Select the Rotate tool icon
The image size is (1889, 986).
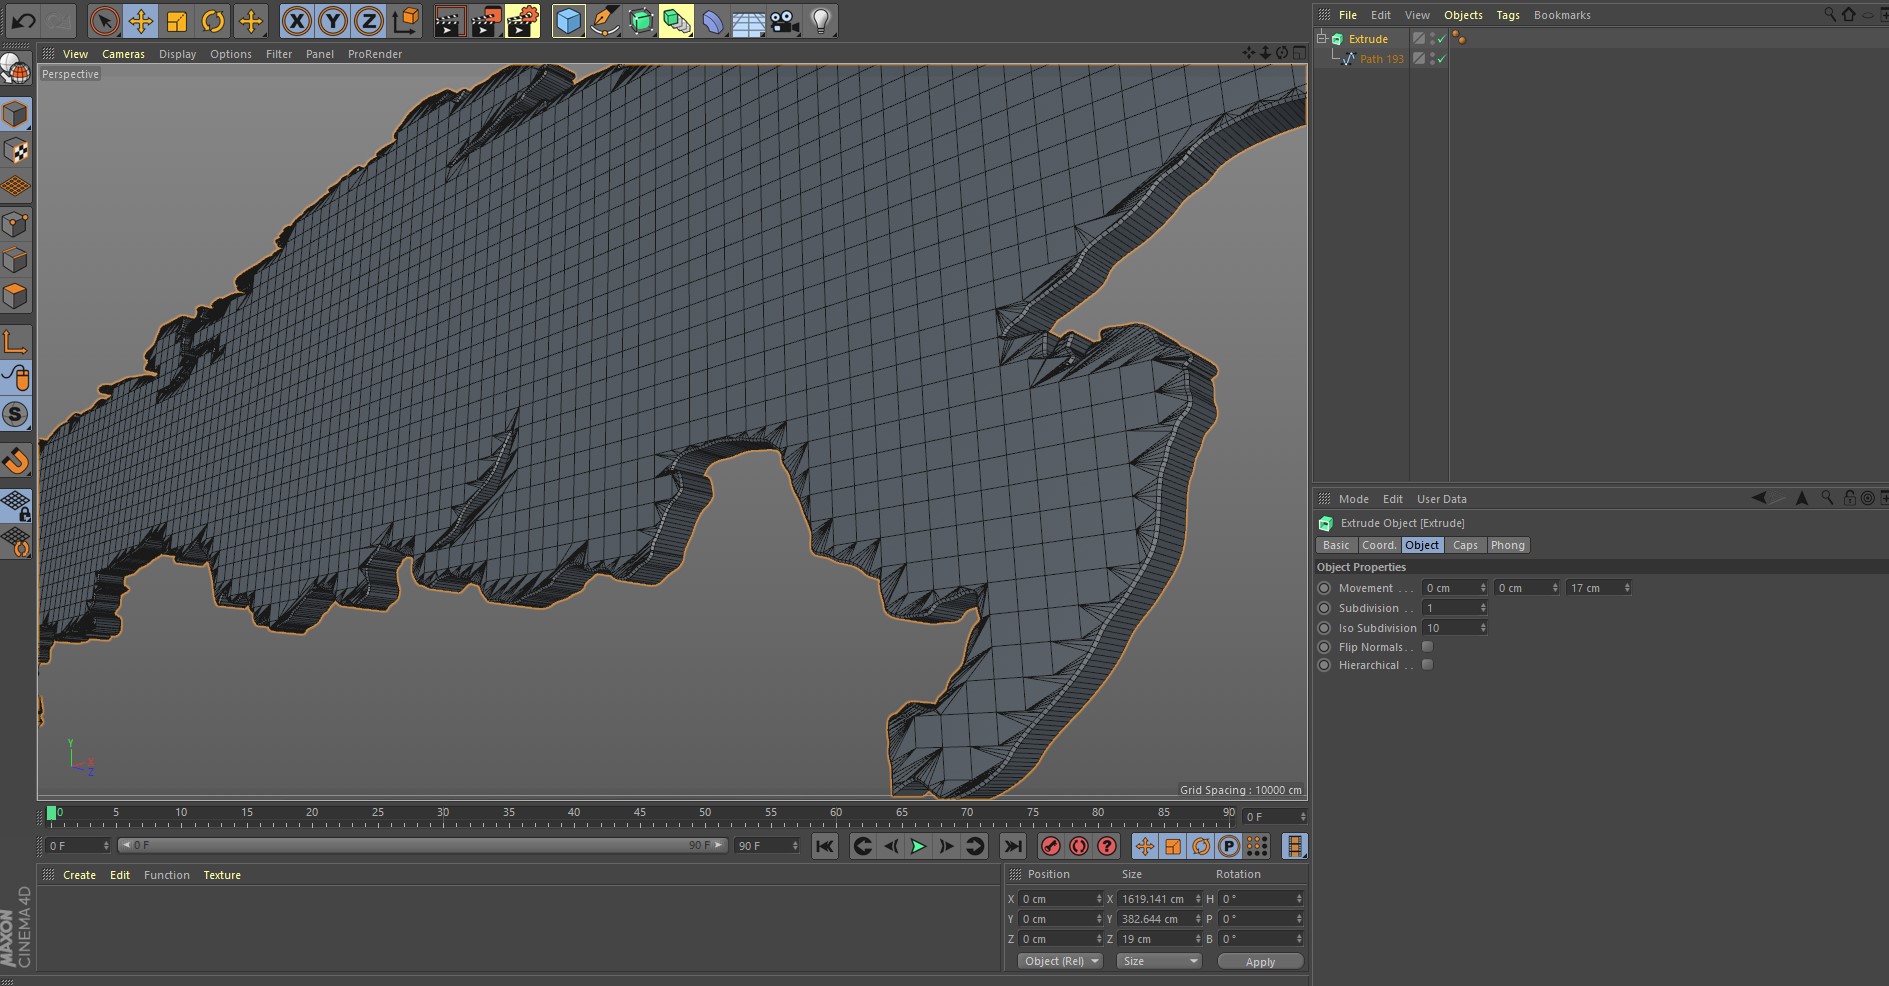pyautogui.click(x=213, y=21)
